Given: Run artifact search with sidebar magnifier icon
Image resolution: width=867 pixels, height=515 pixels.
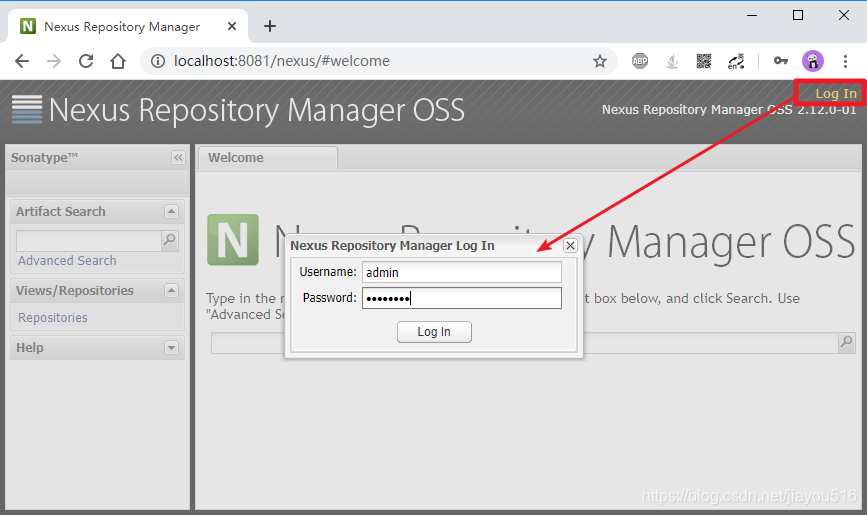Looking at the screenshot, I should (x=170, y=241).
